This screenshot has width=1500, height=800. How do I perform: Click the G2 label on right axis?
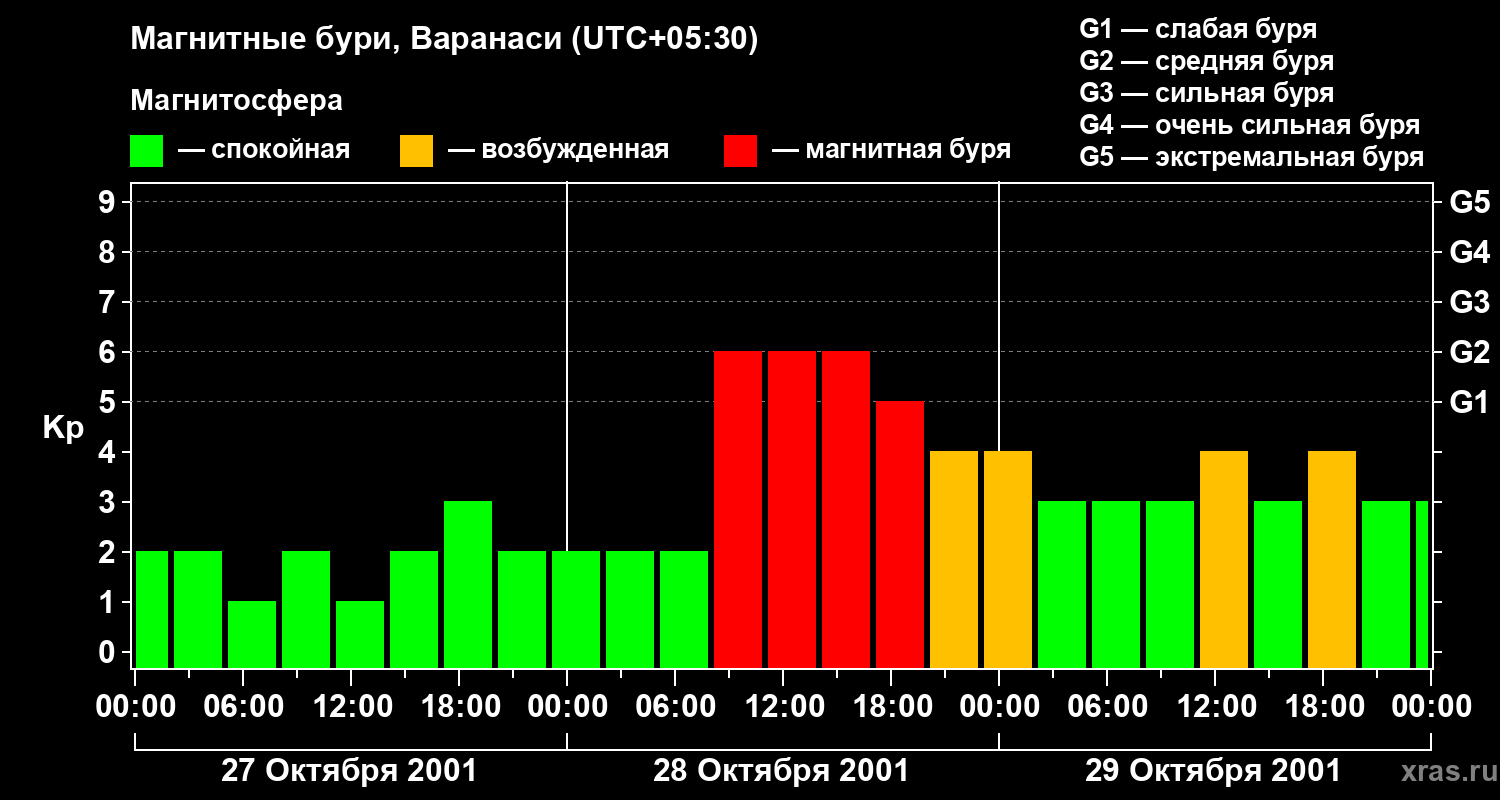pyautogui.click(x=1469, y=352)
